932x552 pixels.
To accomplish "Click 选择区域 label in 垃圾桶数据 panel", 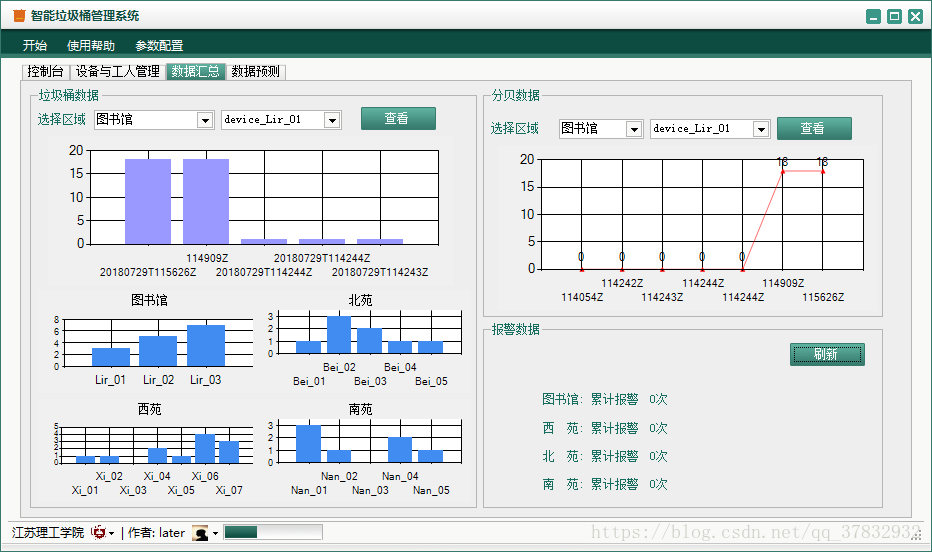I will pyautogui.click(x=61, y=119).
